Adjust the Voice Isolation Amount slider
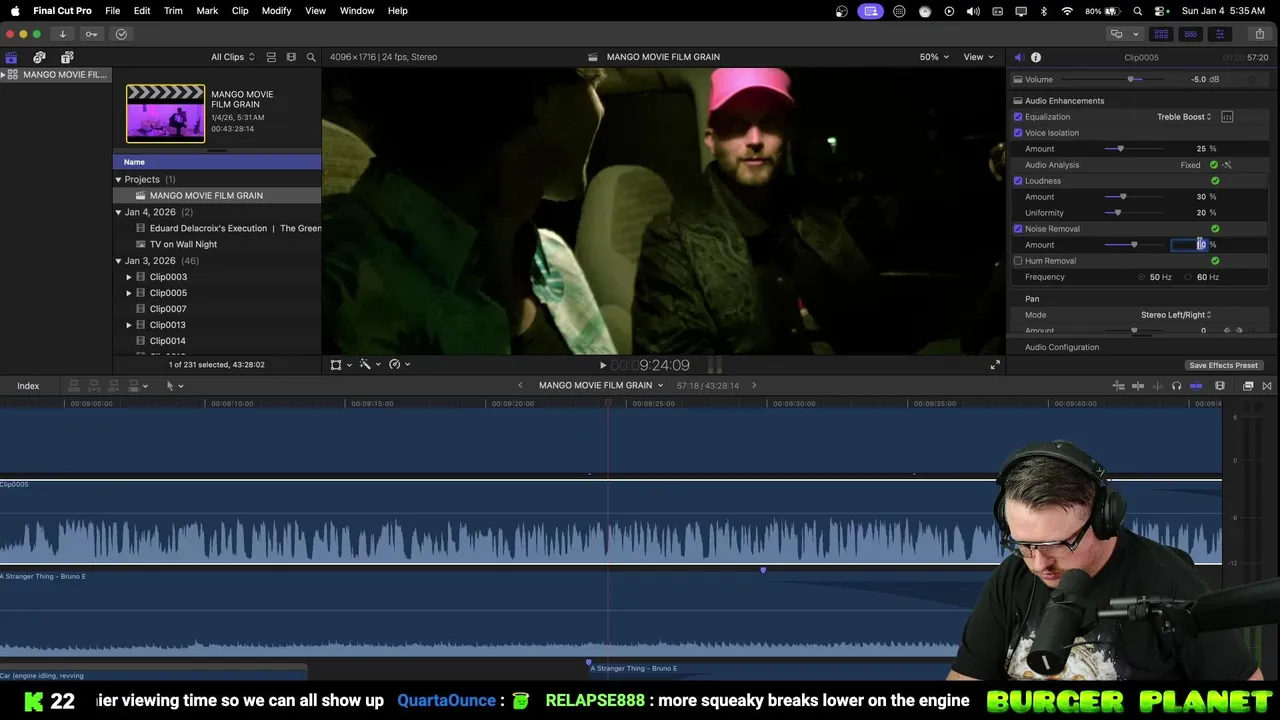The width and height of the screenshot is (1280, 720). point(1134,149)
